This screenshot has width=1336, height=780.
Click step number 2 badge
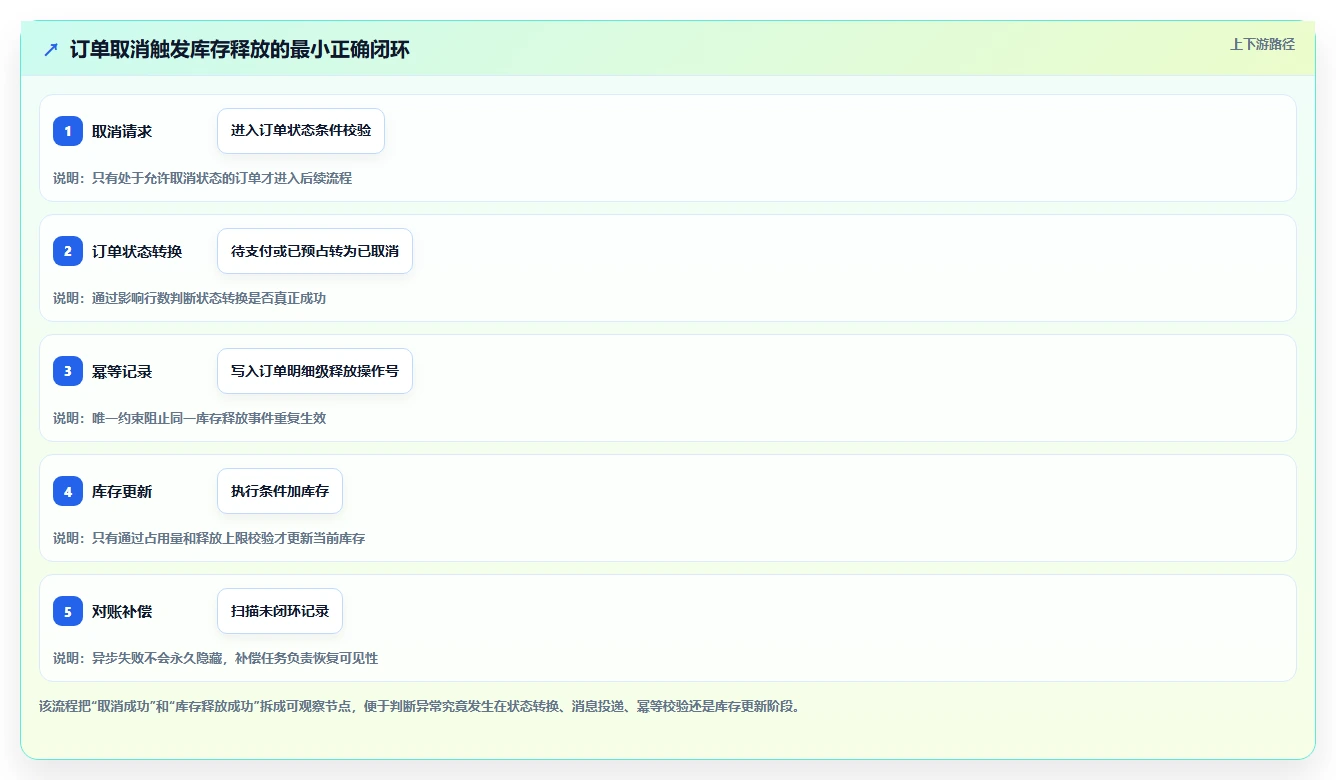click(68, 251)
